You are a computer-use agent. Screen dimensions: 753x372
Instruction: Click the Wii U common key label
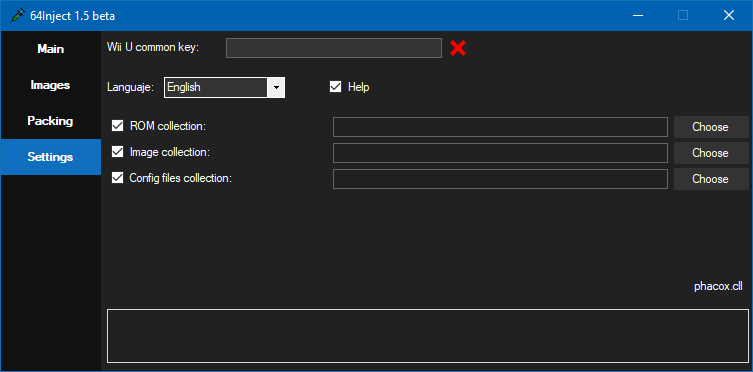[153, 48]
